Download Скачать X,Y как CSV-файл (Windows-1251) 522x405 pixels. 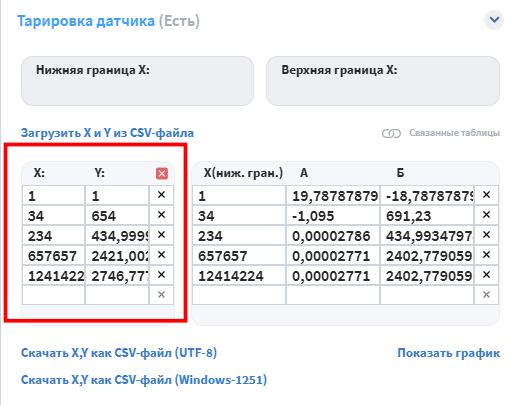(144, 380)
